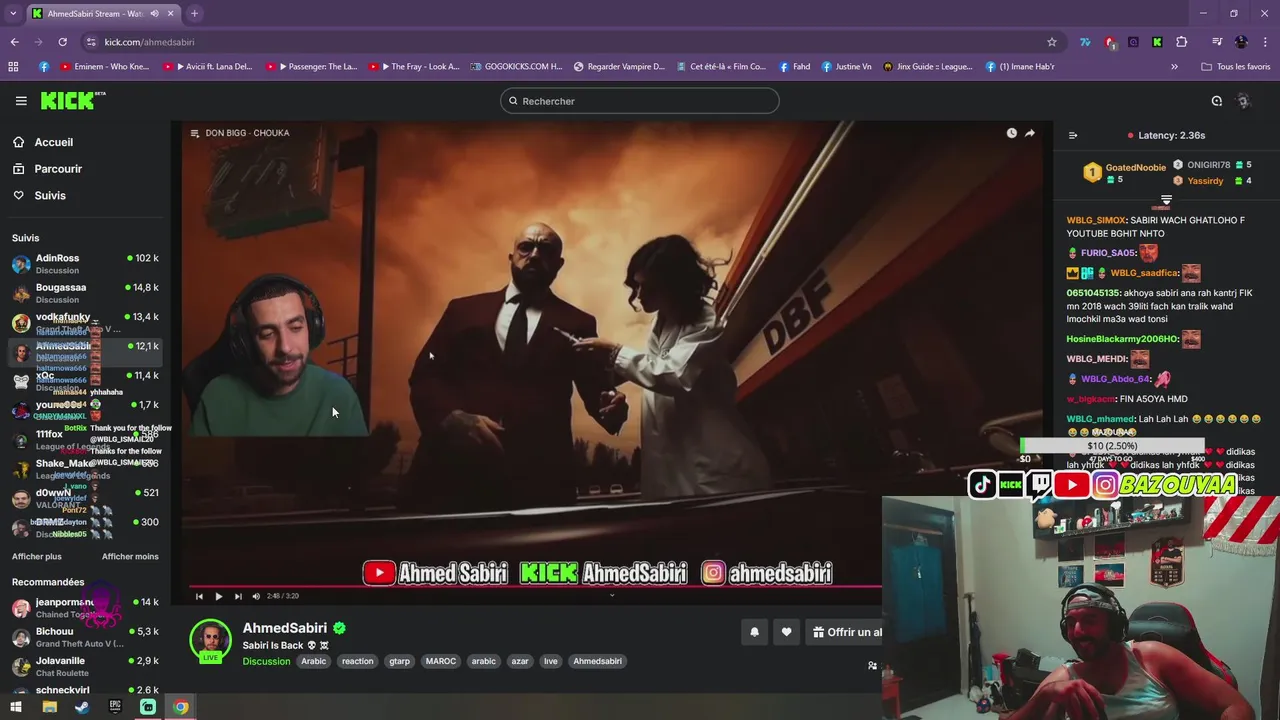Open Bichouu recommended channel
Viewport: 1280px width, 720px height.
[x=85, y=637]
